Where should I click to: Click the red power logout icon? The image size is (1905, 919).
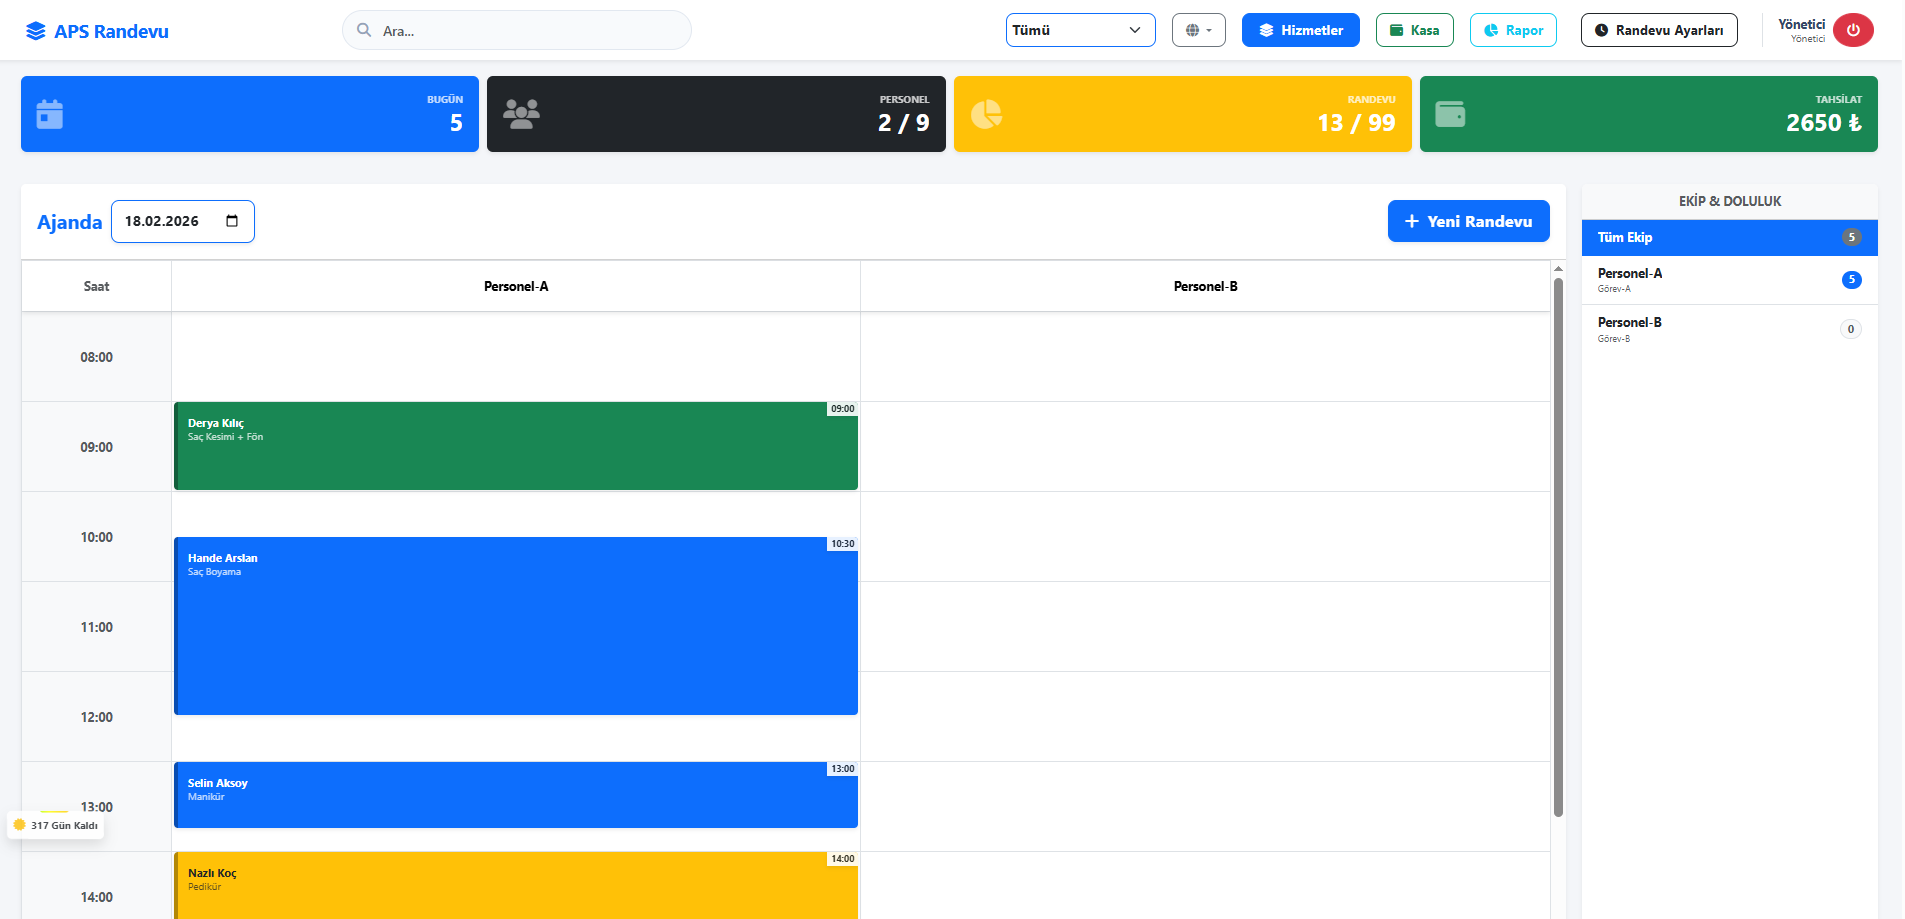[1852, 30]
